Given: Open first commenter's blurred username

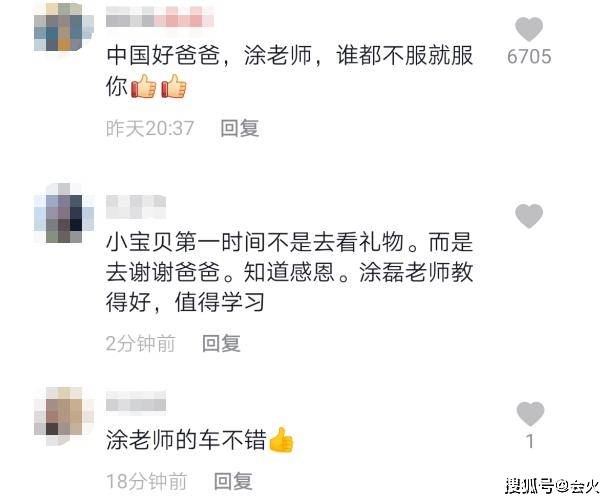Looking at the screenshot, I should click(x=160, y=16).
